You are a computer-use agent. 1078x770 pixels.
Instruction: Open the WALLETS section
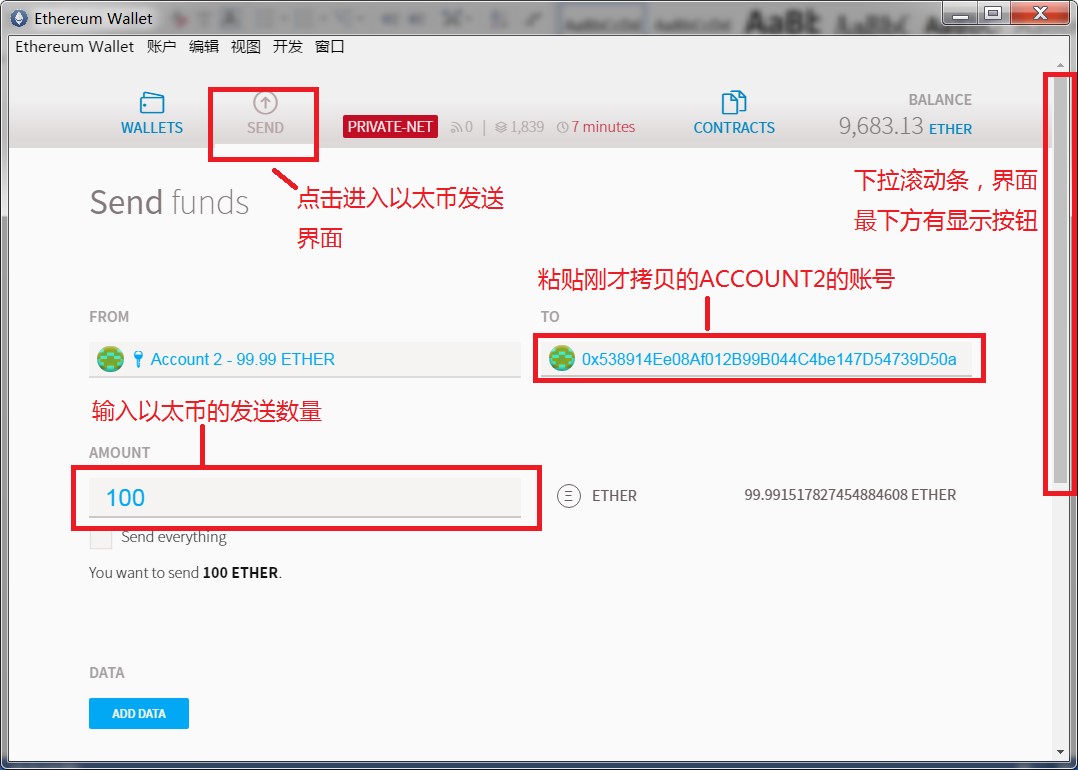pos(152,113)
